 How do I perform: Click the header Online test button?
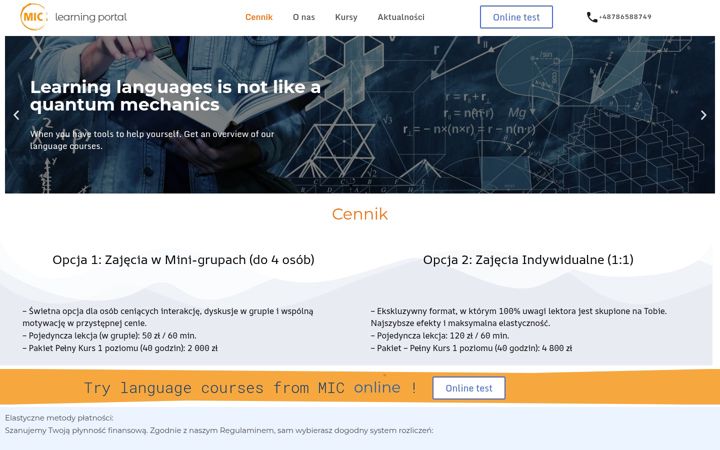[516, 17]
